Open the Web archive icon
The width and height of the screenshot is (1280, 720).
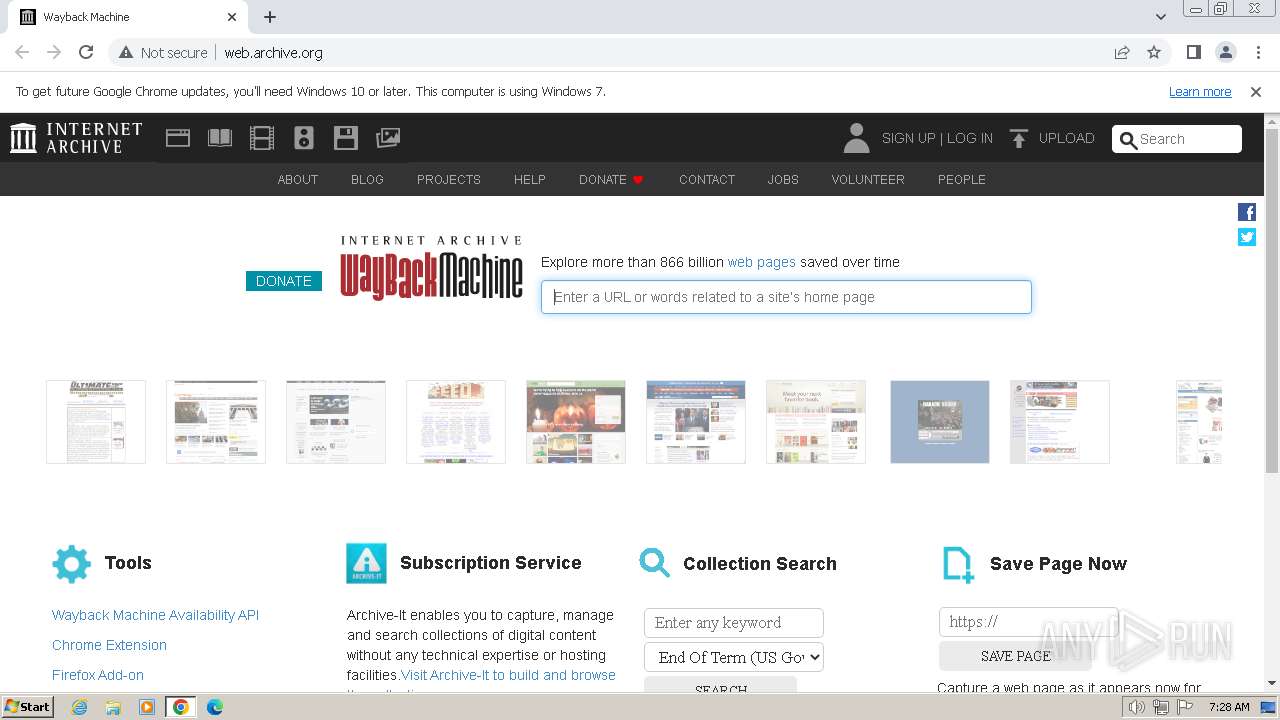pos(178,138)
